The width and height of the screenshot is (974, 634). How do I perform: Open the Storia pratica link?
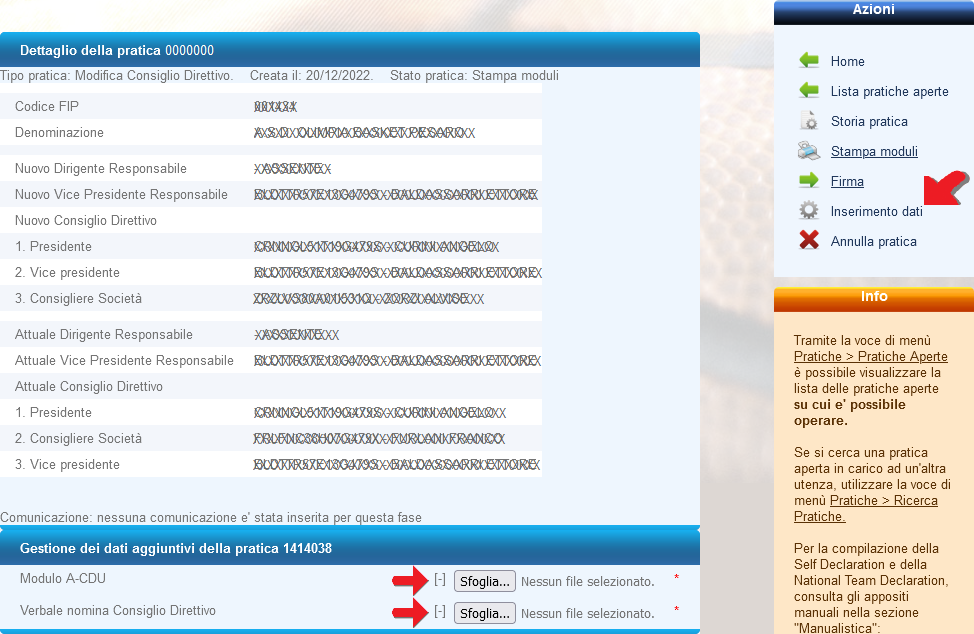pos(869,121)
